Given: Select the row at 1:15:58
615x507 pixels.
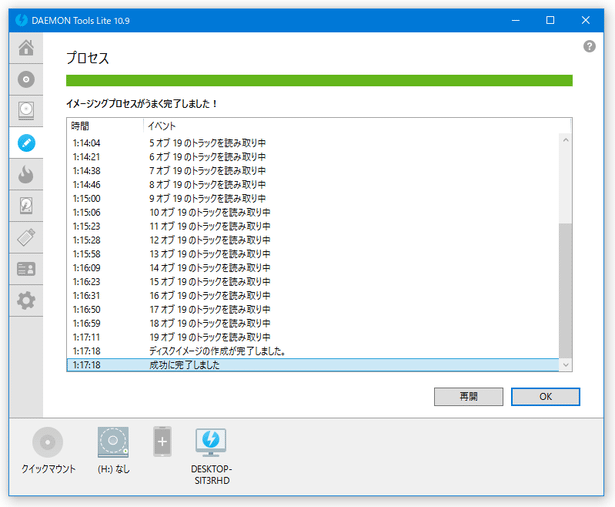Looking at the screenshot, I should tap(313, 254).
